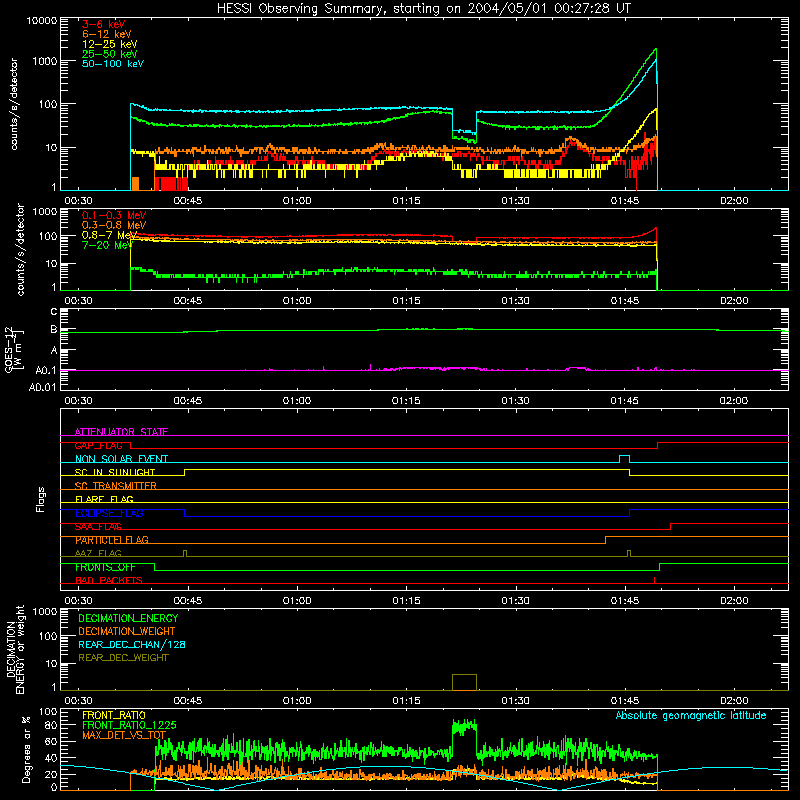This screenshot has height=800, width=800.
Task: Click the DECIMATION_WEIGHT legend label
Action: point(127,631)
